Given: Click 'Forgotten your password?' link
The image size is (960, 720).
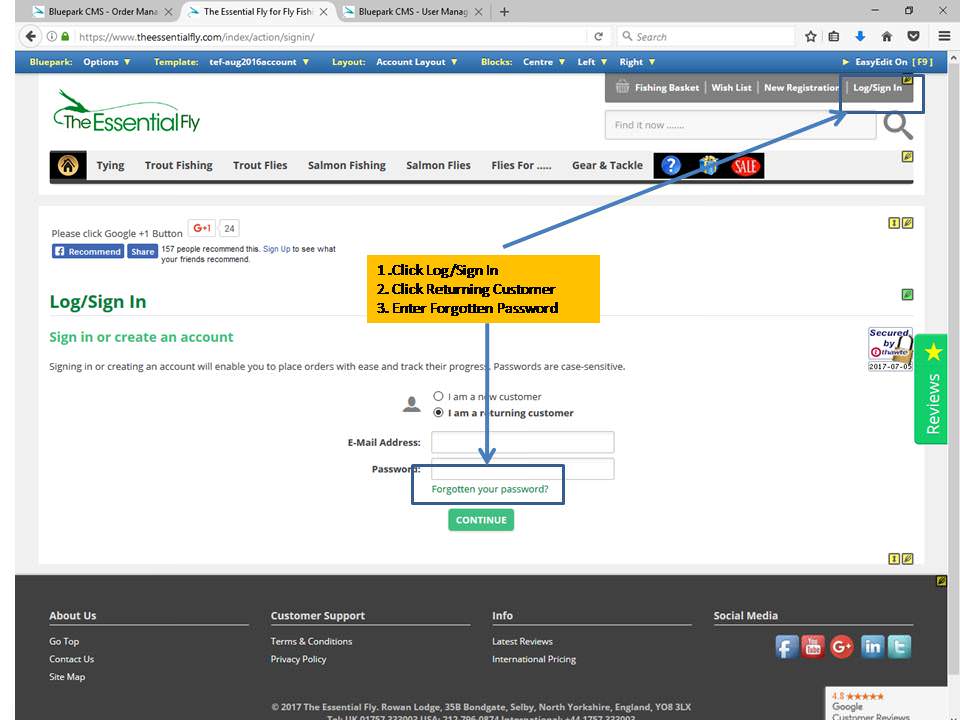Looking at the screenshot, I should (x=490, y=489).
